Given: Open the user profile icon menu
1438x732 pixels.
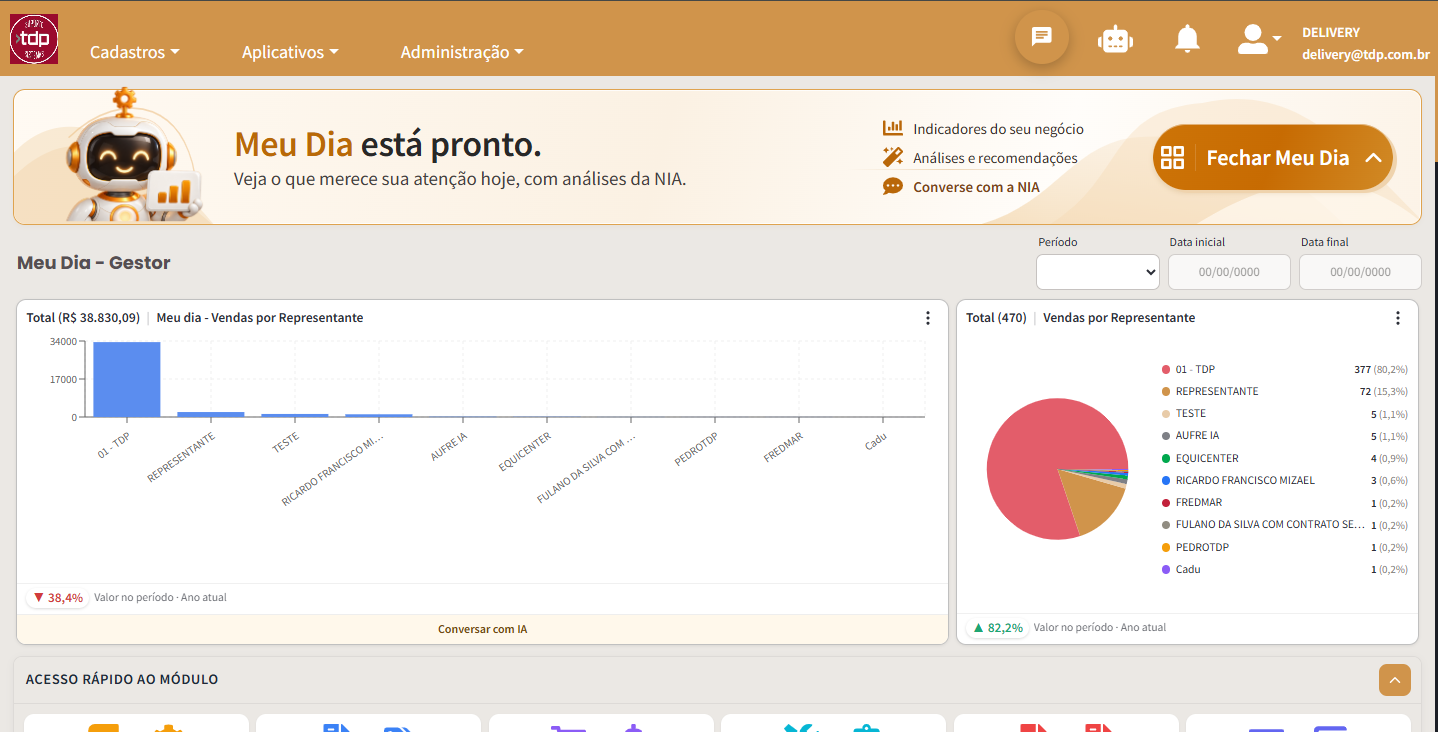Looking at the screenshot, I should tap(1259, 39).
